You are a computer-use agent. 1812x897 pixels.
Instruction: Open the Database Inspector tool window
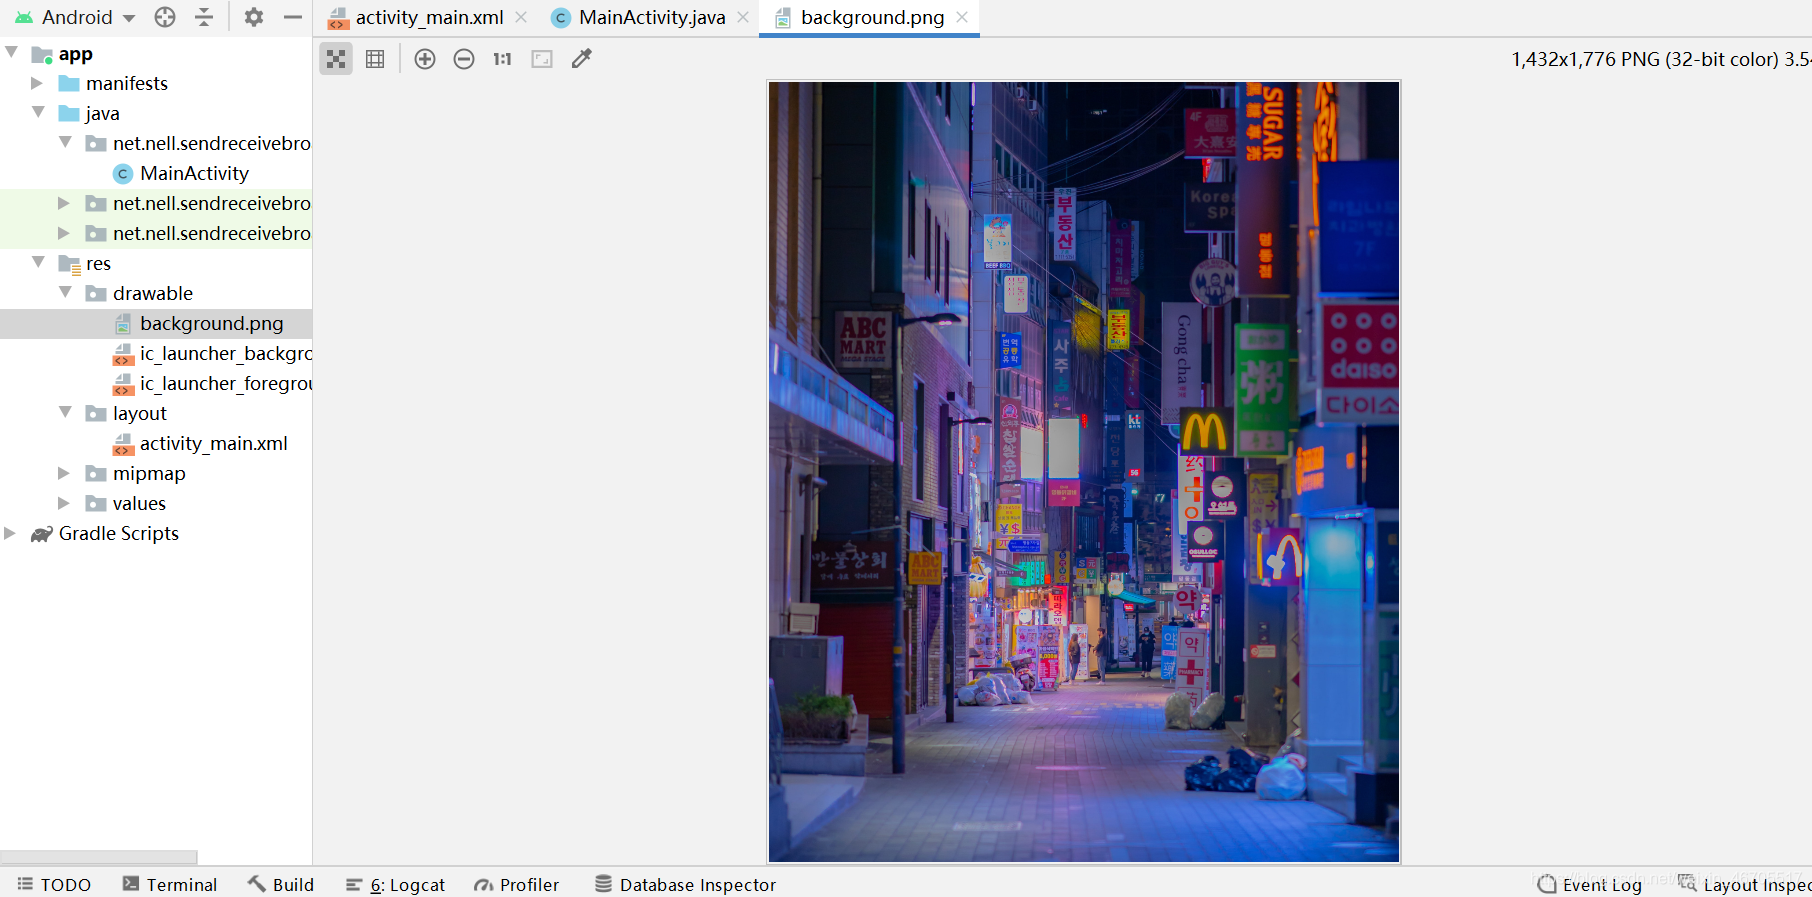click(x=686, y=884)
